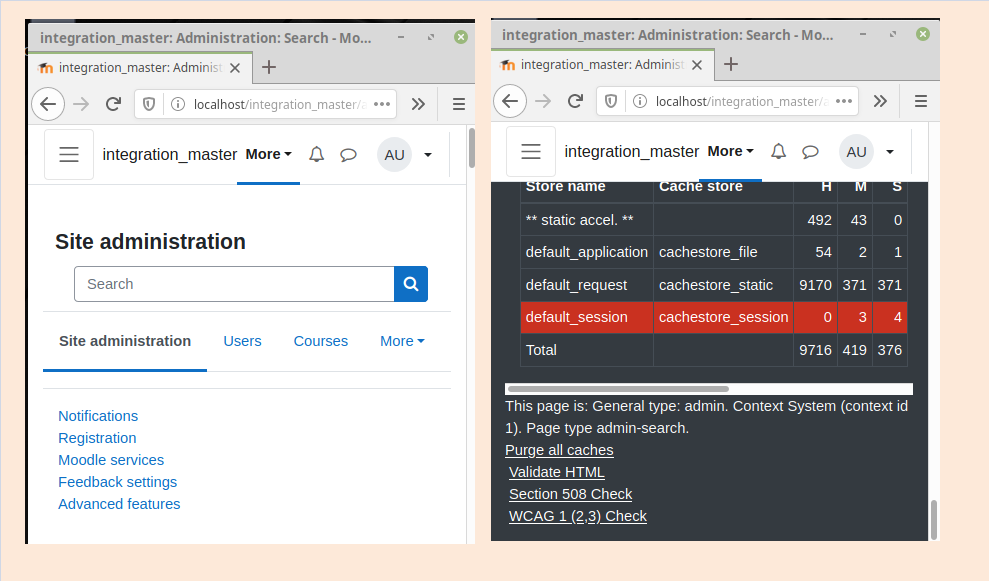Viewport: 989px width, 581px height.
Task: Show site information icon in left window
Action: pyautogui.click(x=178, y=104)
